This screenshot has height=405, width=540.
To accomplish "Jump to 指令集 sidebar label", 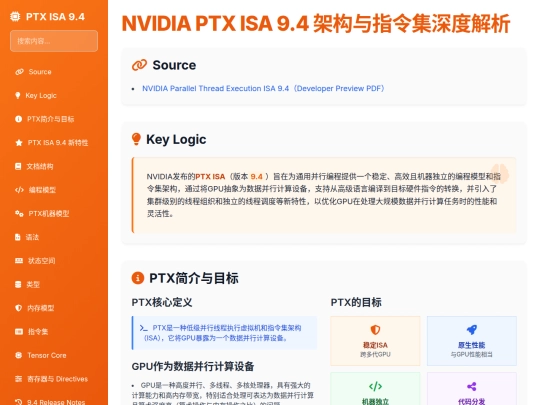I will point(38,332).
